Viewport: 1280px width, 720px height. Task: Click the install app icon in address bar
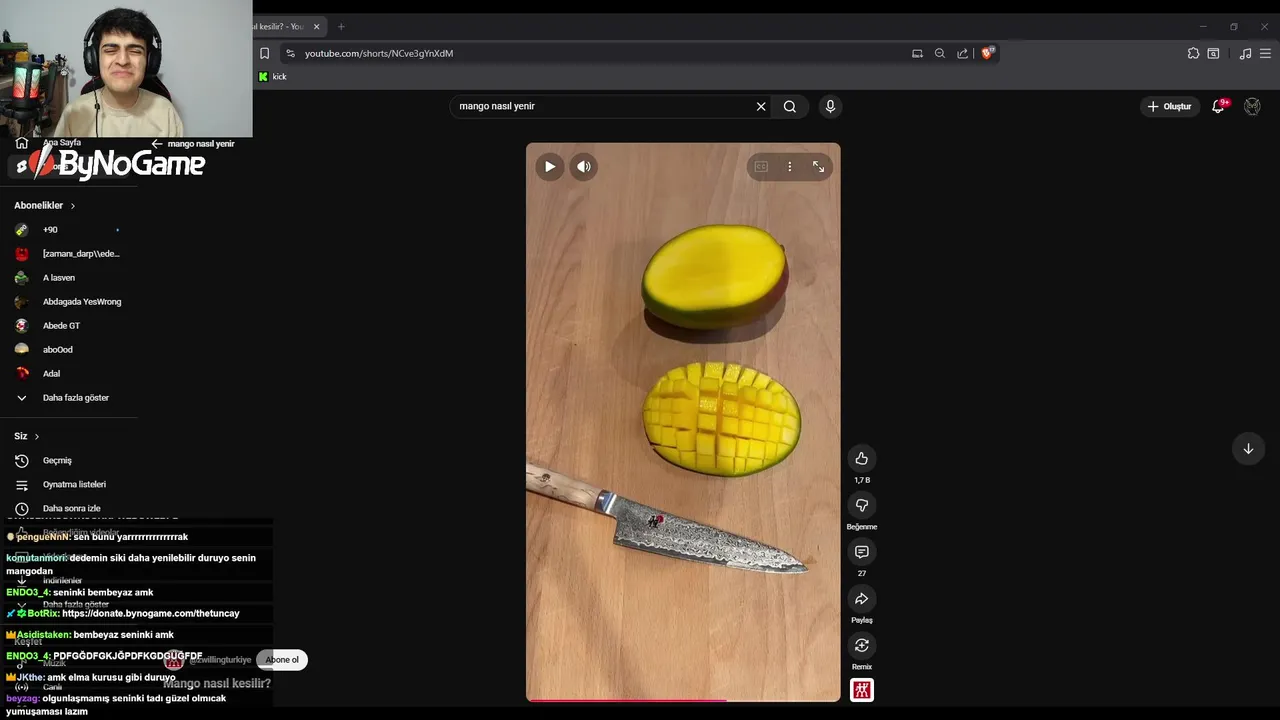click(917, 53)
